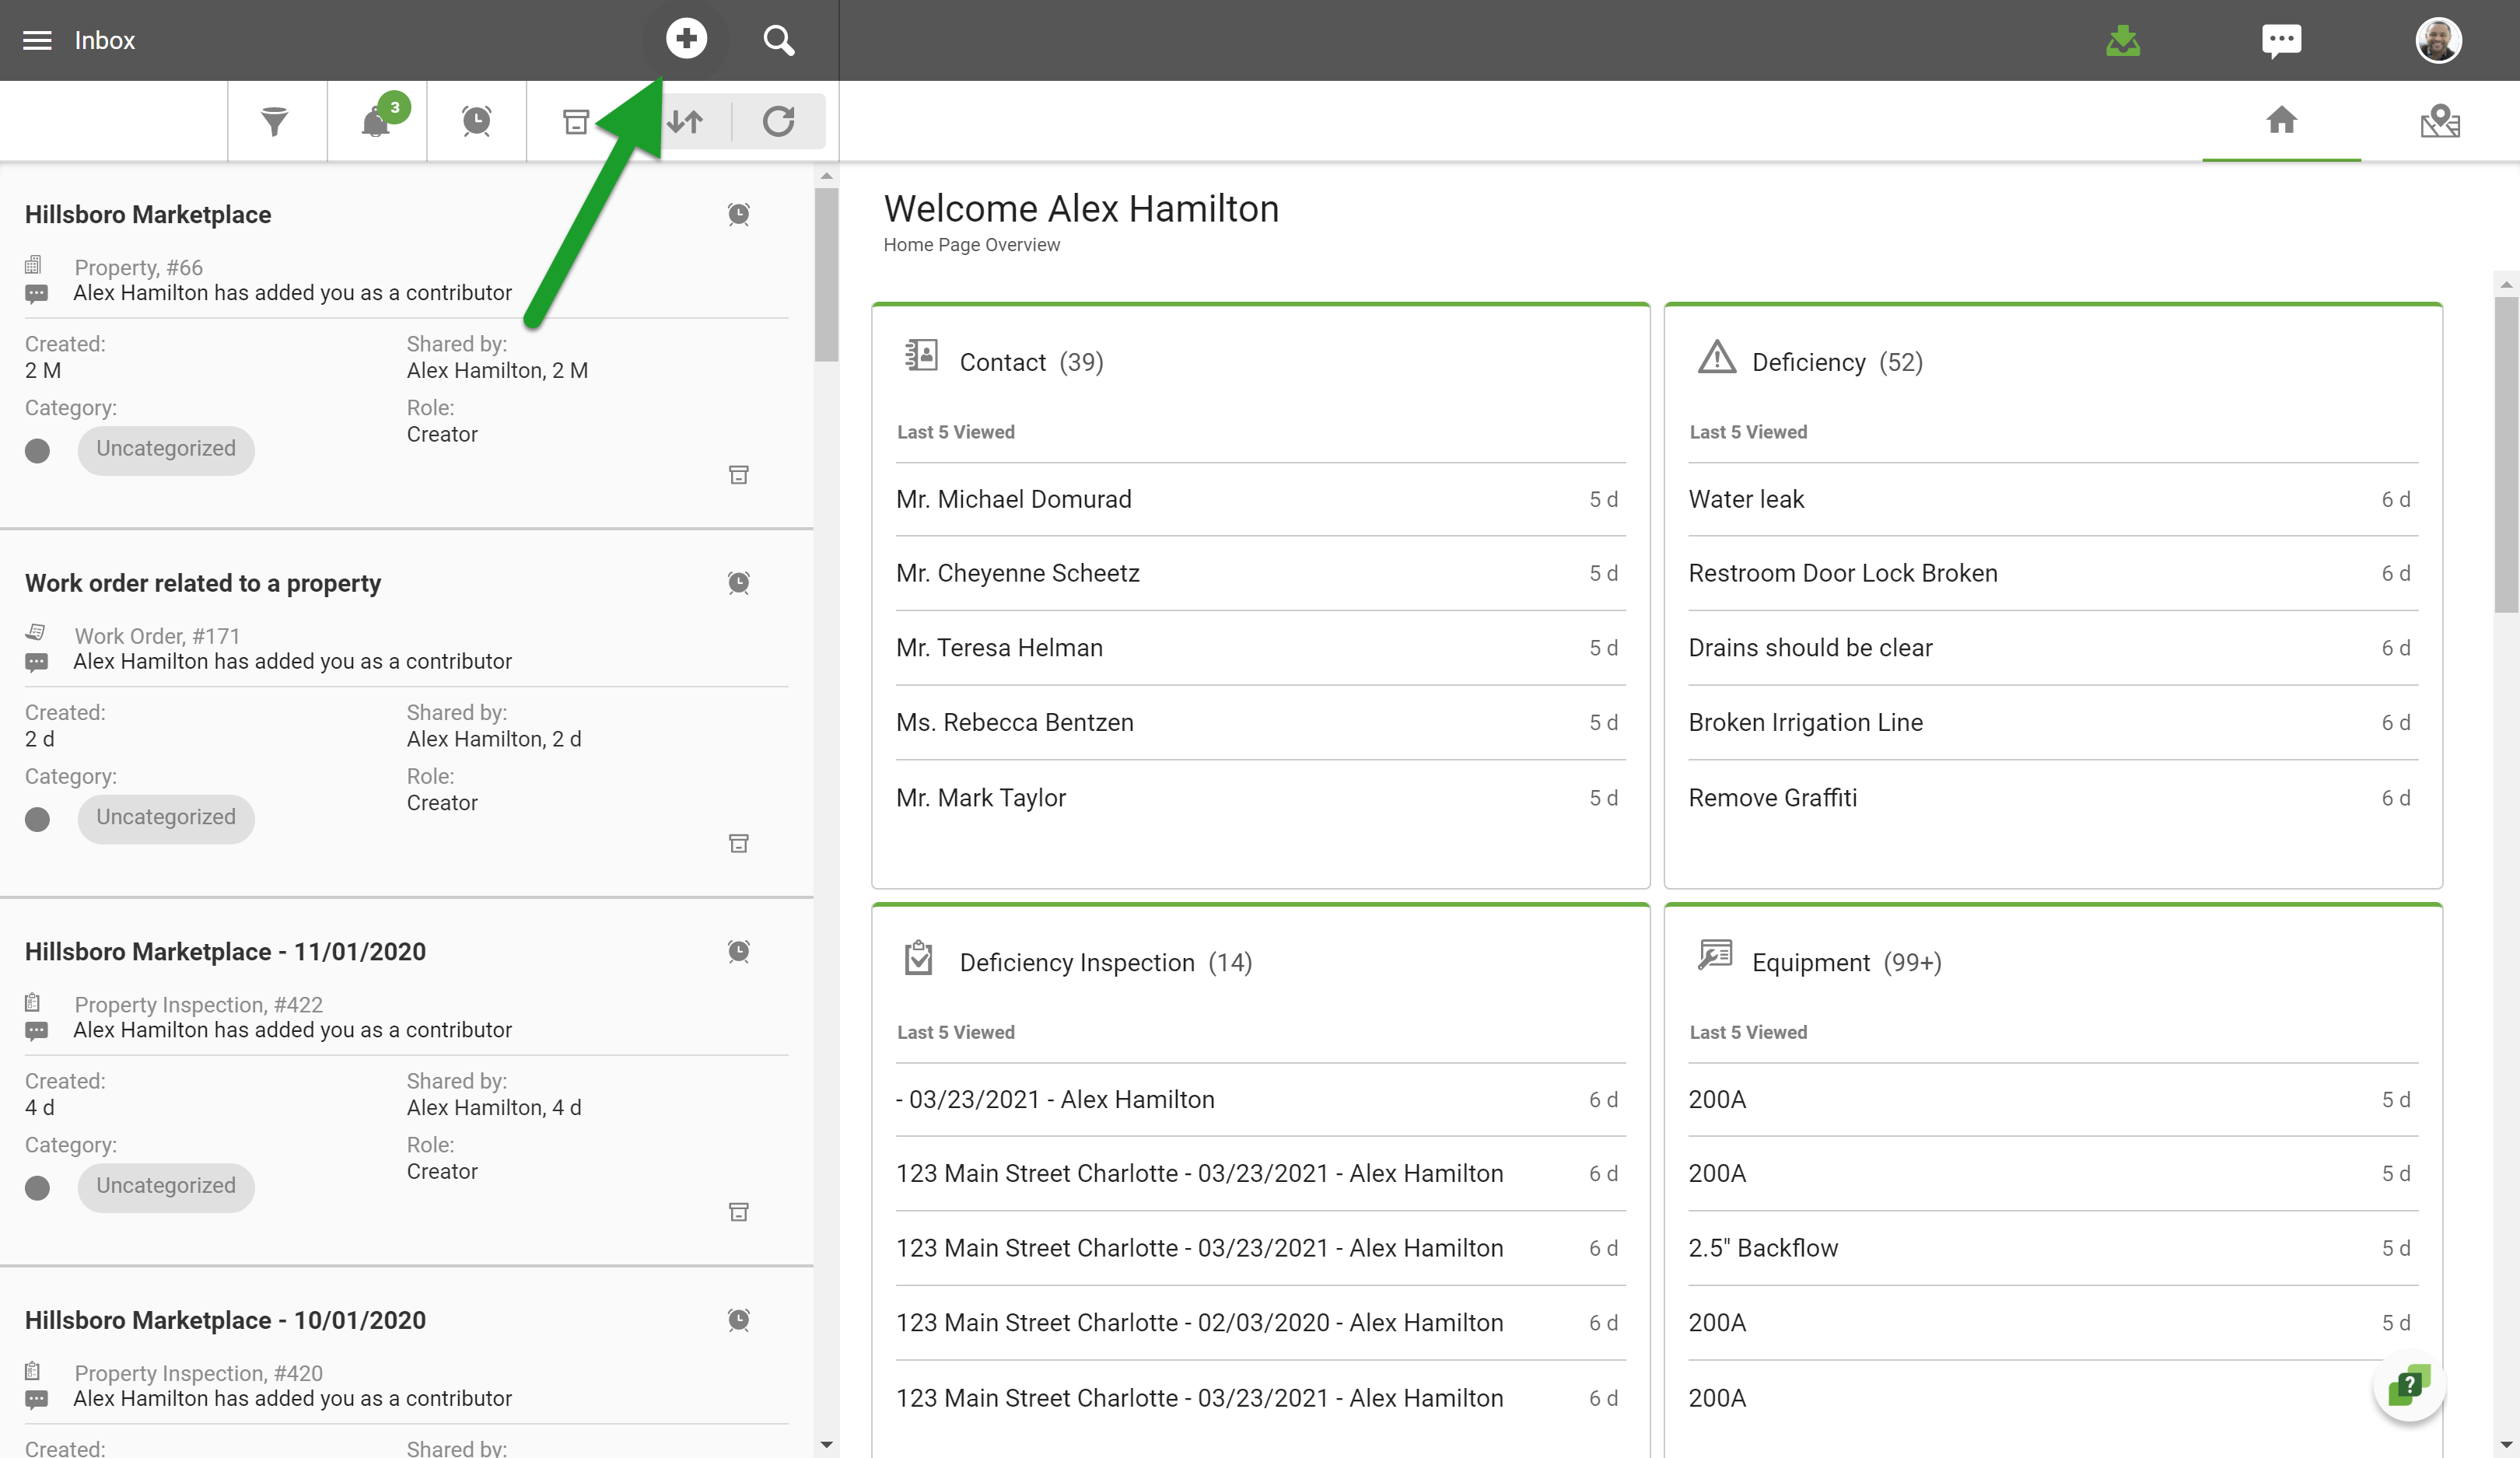
Task: Open the sort order arrows control
Action: coord(686,121)
